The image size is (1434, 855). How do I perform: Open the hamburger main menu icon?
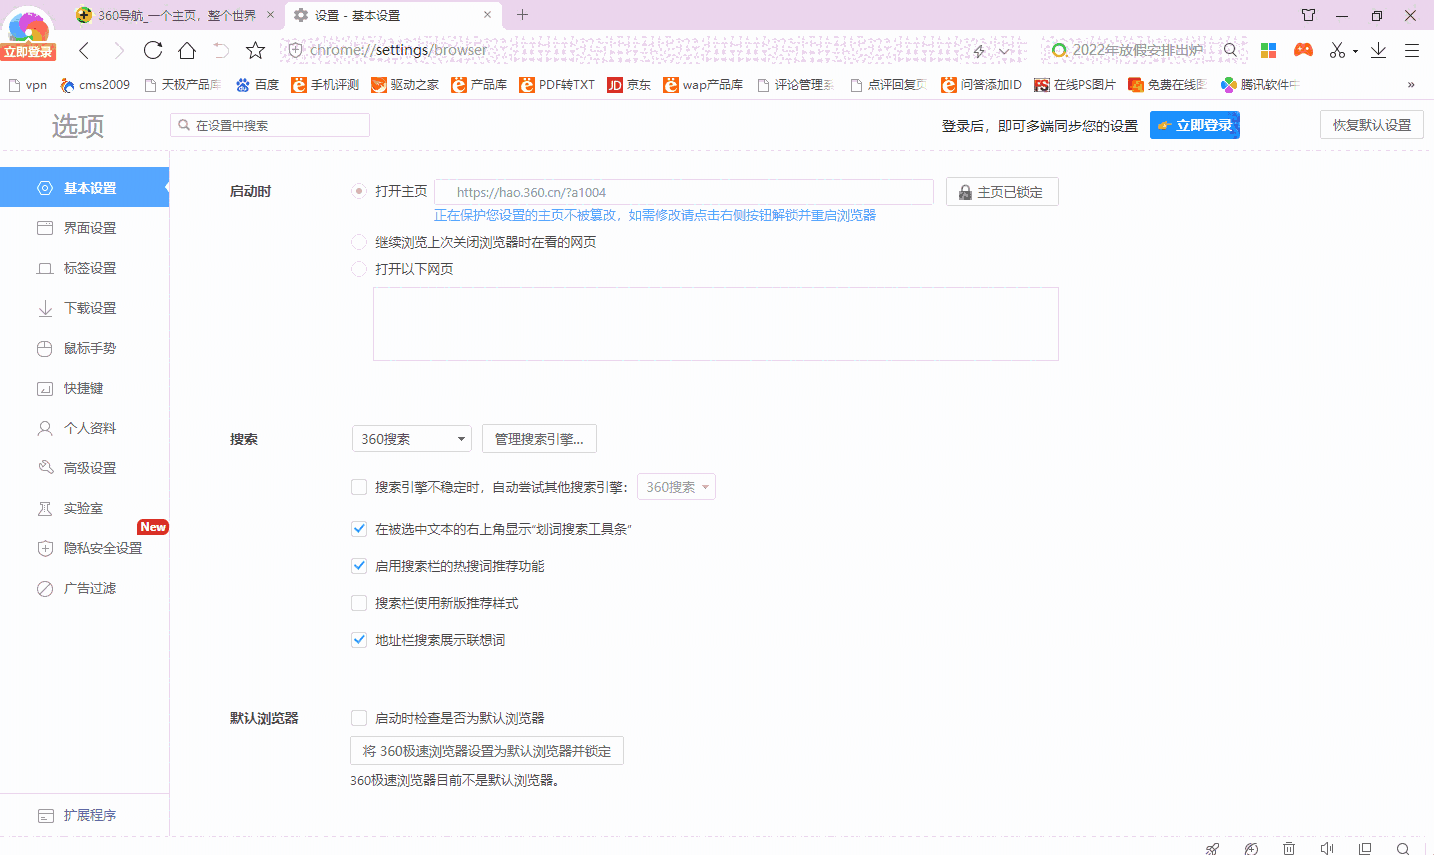click(x=1412, y=50)
